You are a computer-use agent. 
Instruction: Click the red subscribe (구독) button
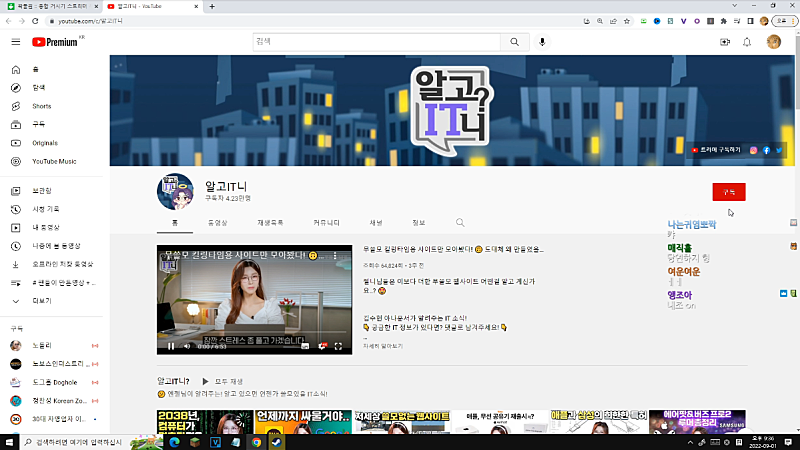[729, 192]
